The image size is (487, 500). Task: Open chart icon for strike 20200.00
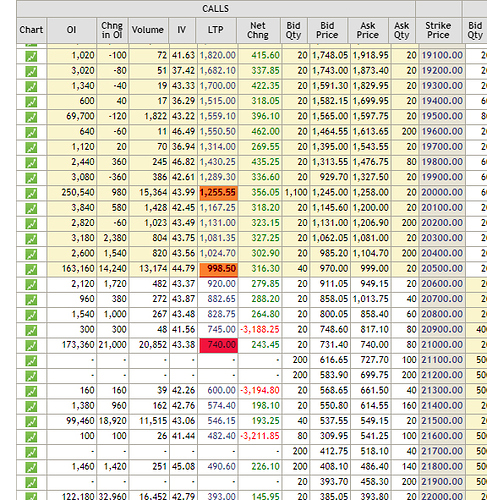click(x=31, y=224)
